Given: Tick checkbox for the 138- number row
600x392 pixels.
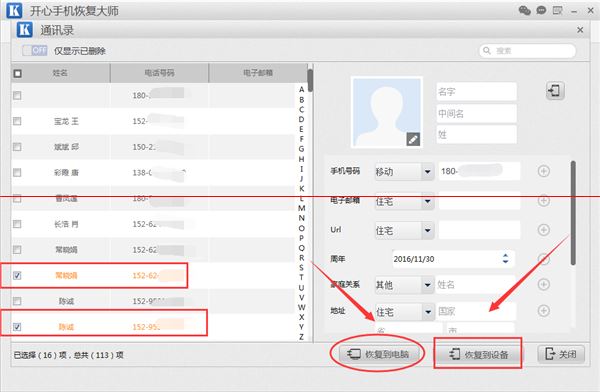Looking at the screenshot, I should click(17, 173).
